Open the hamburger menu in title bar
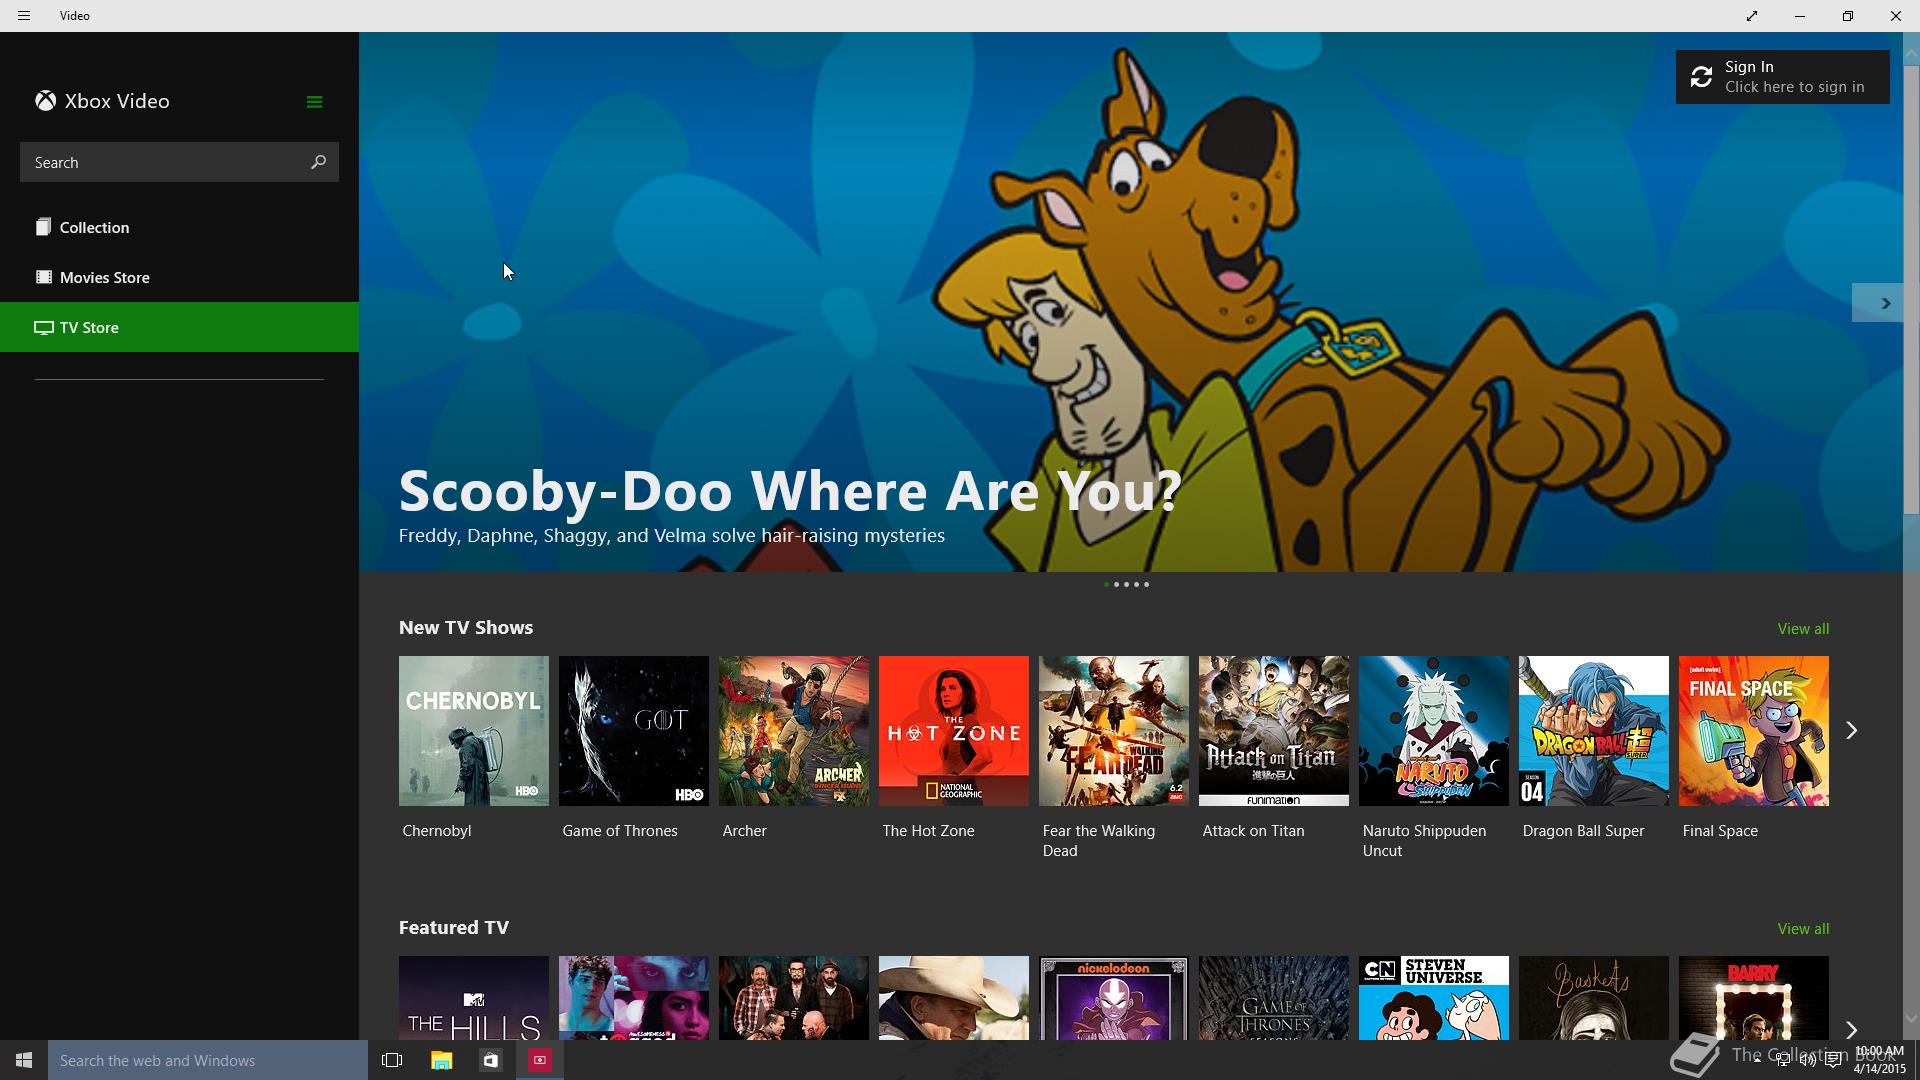 click(x=24, y=16)
